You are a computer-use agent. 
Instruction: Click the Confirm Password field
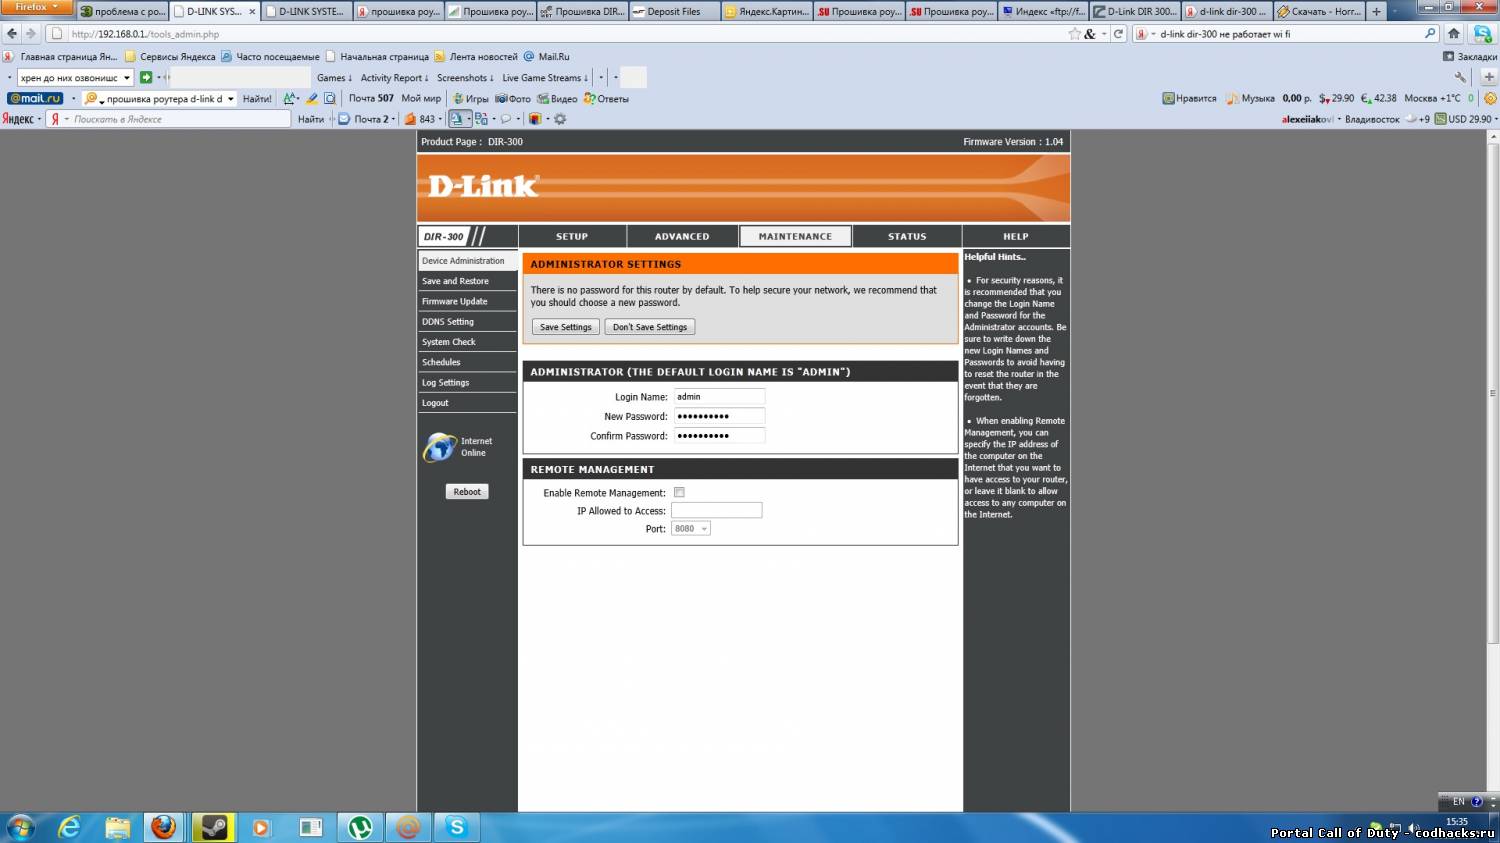[x=719, y=435]
